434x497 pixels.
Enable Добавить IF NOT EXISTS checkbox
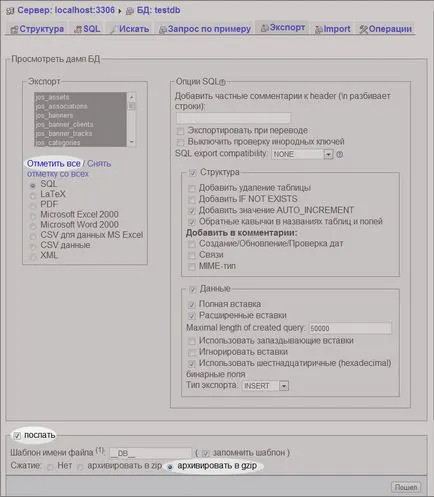[192, 200]
